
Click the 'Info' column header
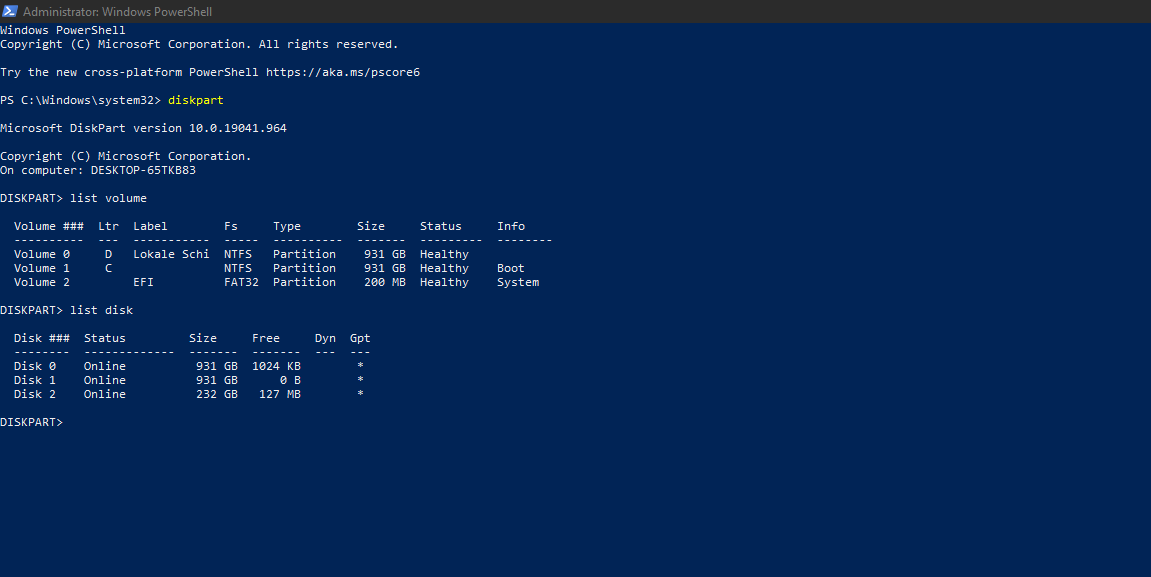[x=511, y=226]
